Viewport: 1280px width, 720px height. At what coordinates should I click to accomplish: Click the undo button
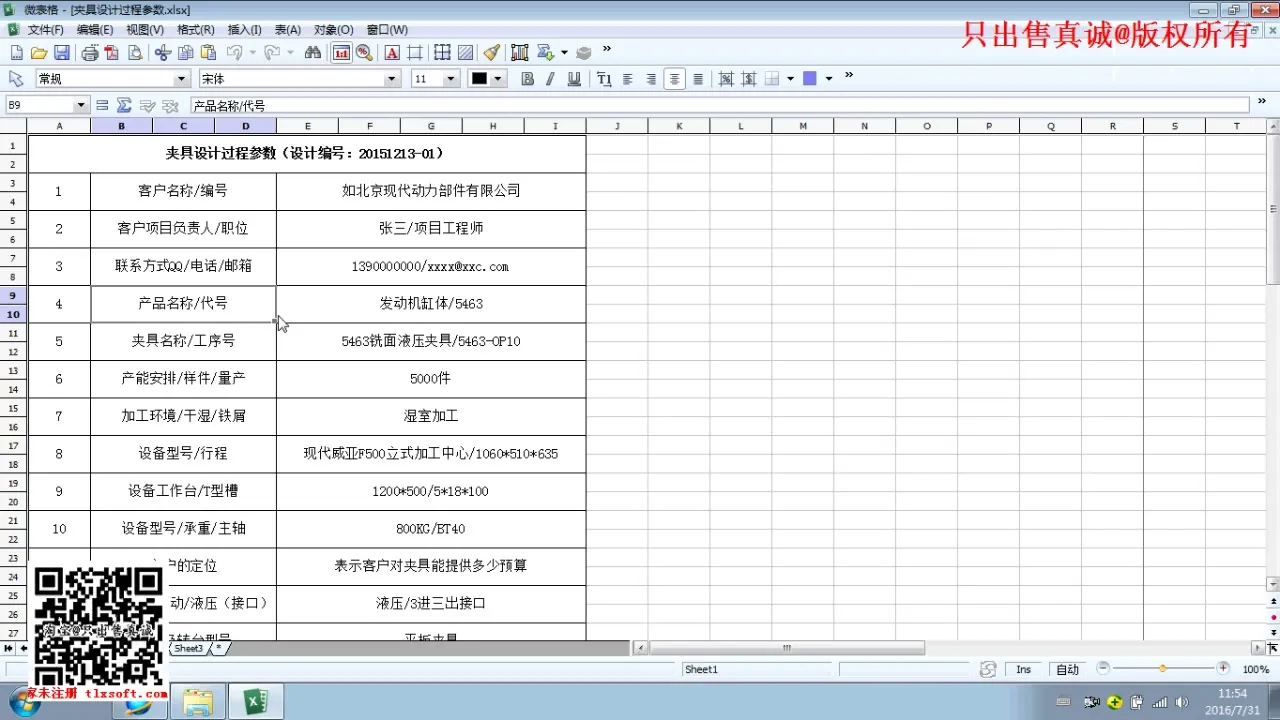pyautogui.click(x=234, y=53)
